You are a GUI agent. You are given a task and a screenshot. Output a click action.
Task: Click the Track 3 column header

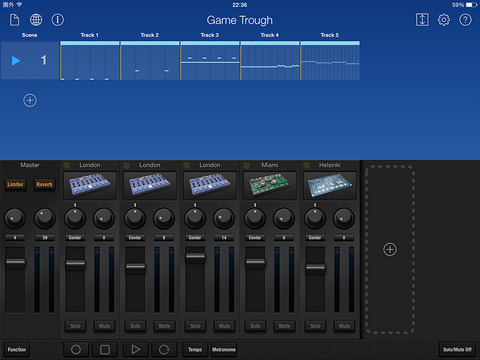click(210, 35)
